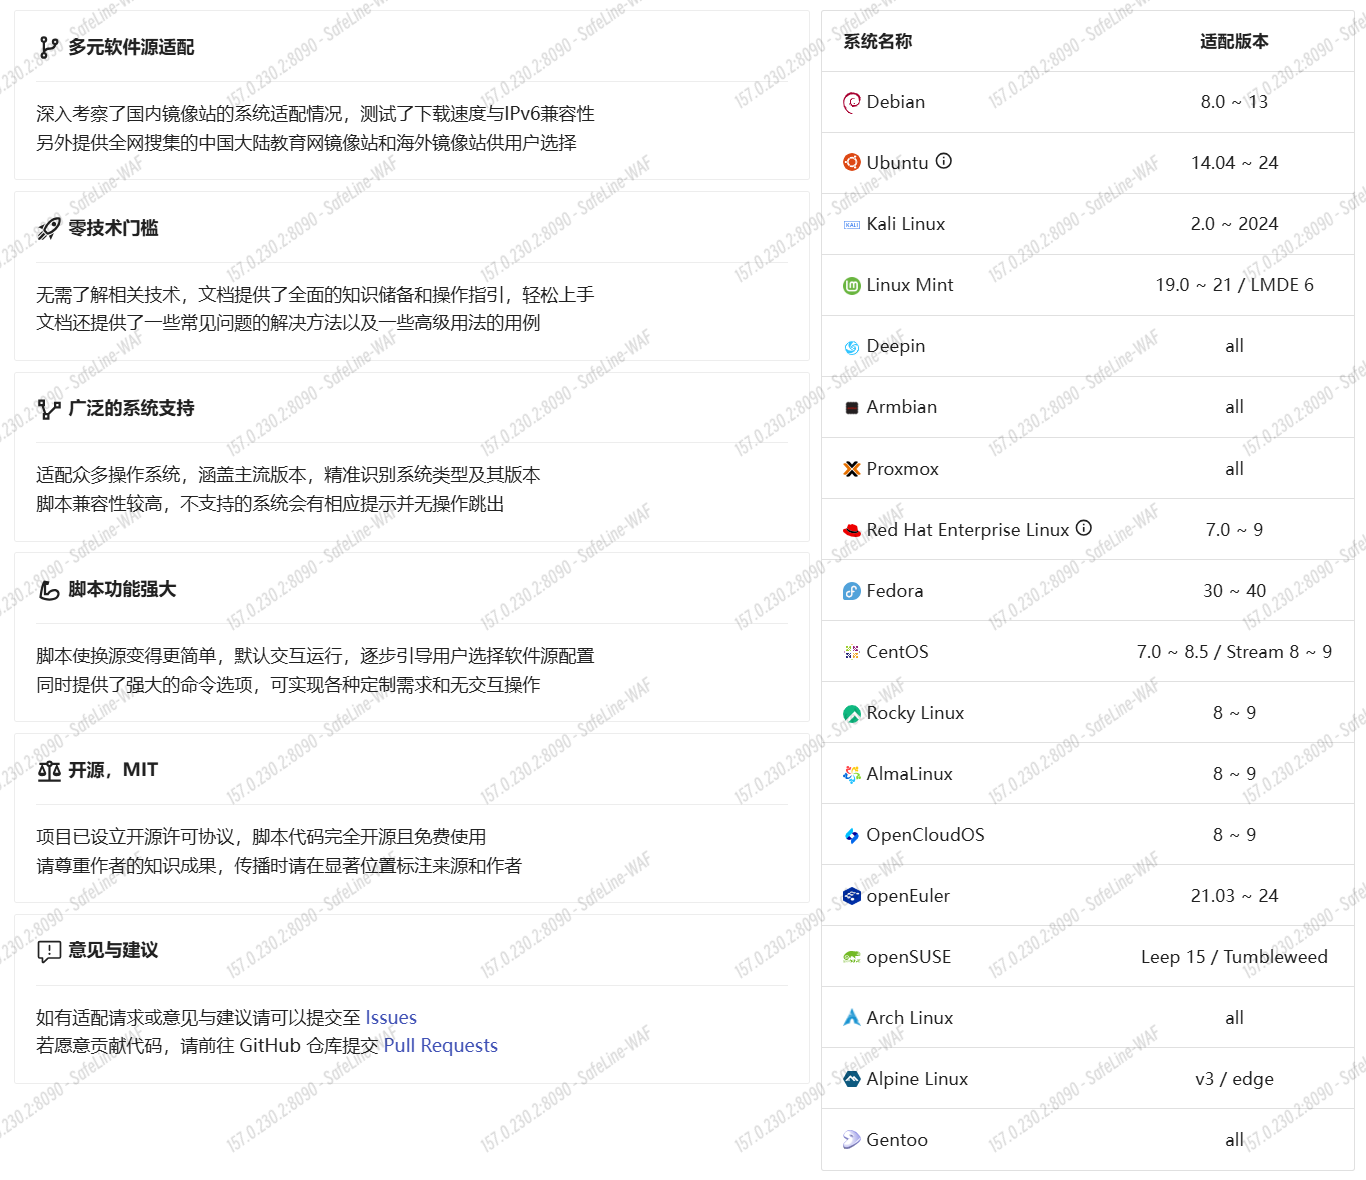Select the Proxmox system name
Viewport: 1366px width, 1180px height.
(903, 469)
